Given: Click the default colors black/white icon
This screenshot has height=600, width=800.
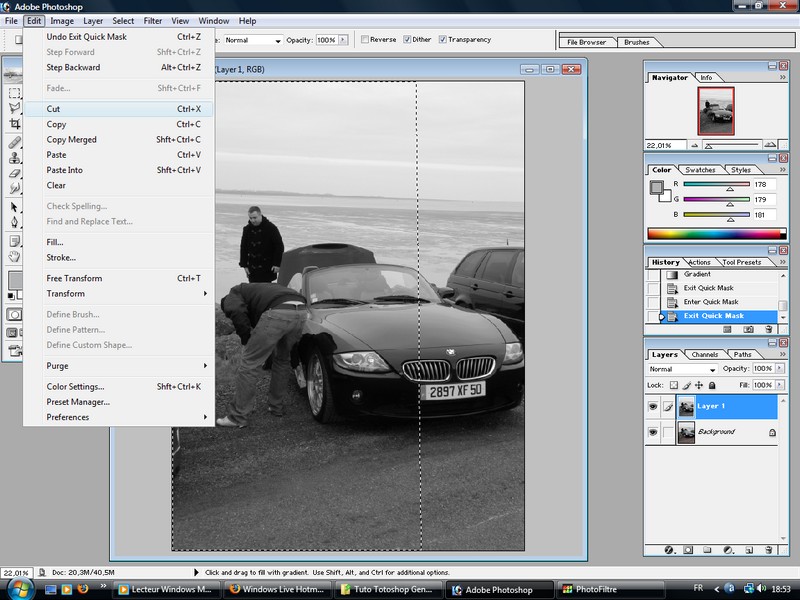Looking at the screenshot, I should pos(11,296).
